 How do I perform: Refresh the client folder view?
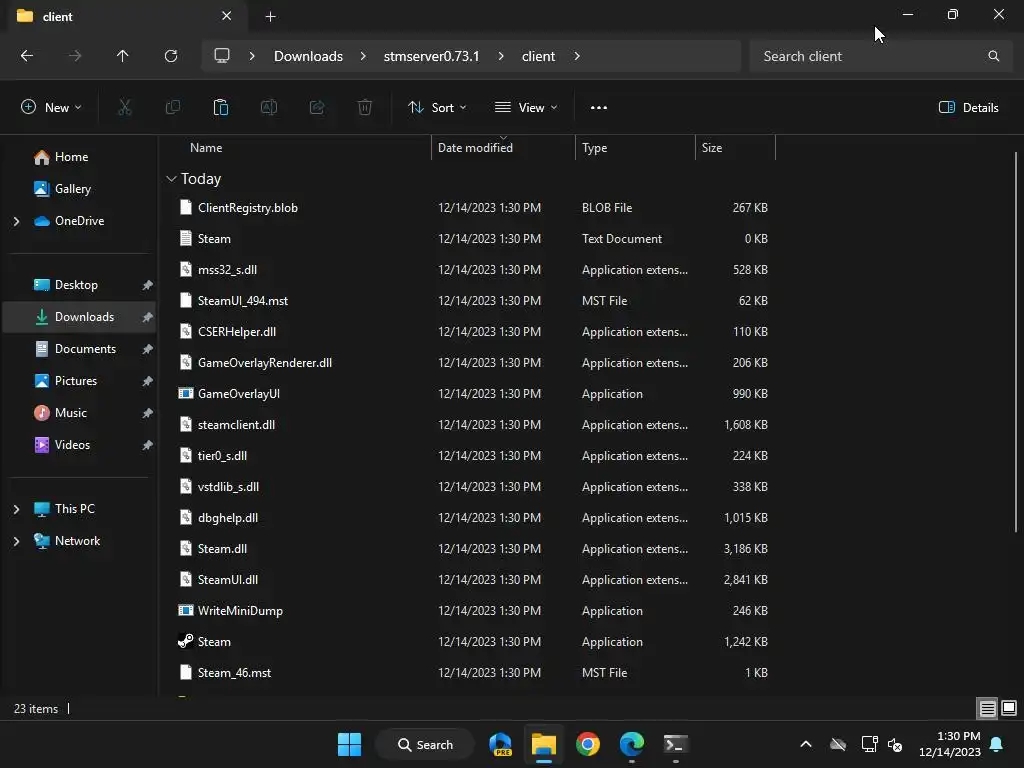(171, 56)
